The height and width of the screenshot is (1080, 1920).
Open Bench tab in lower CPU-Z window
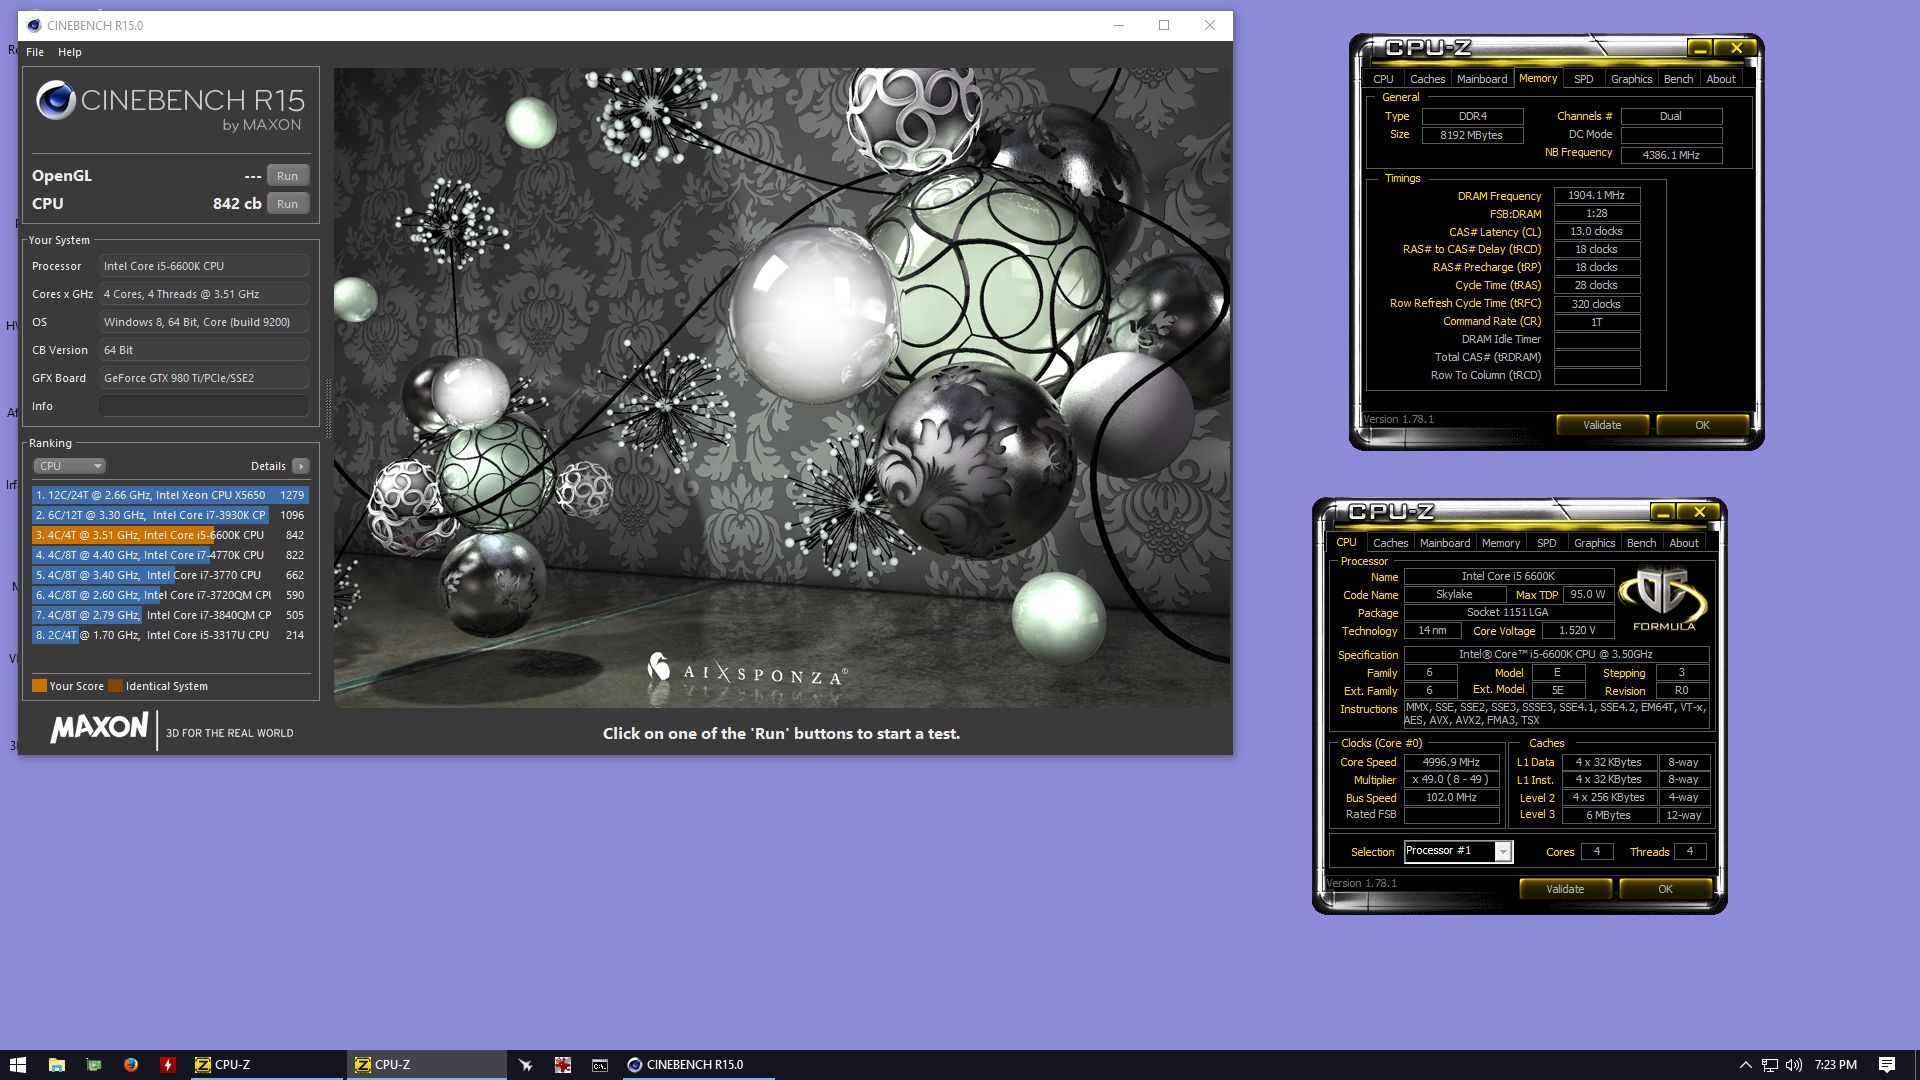point(1641,543)
